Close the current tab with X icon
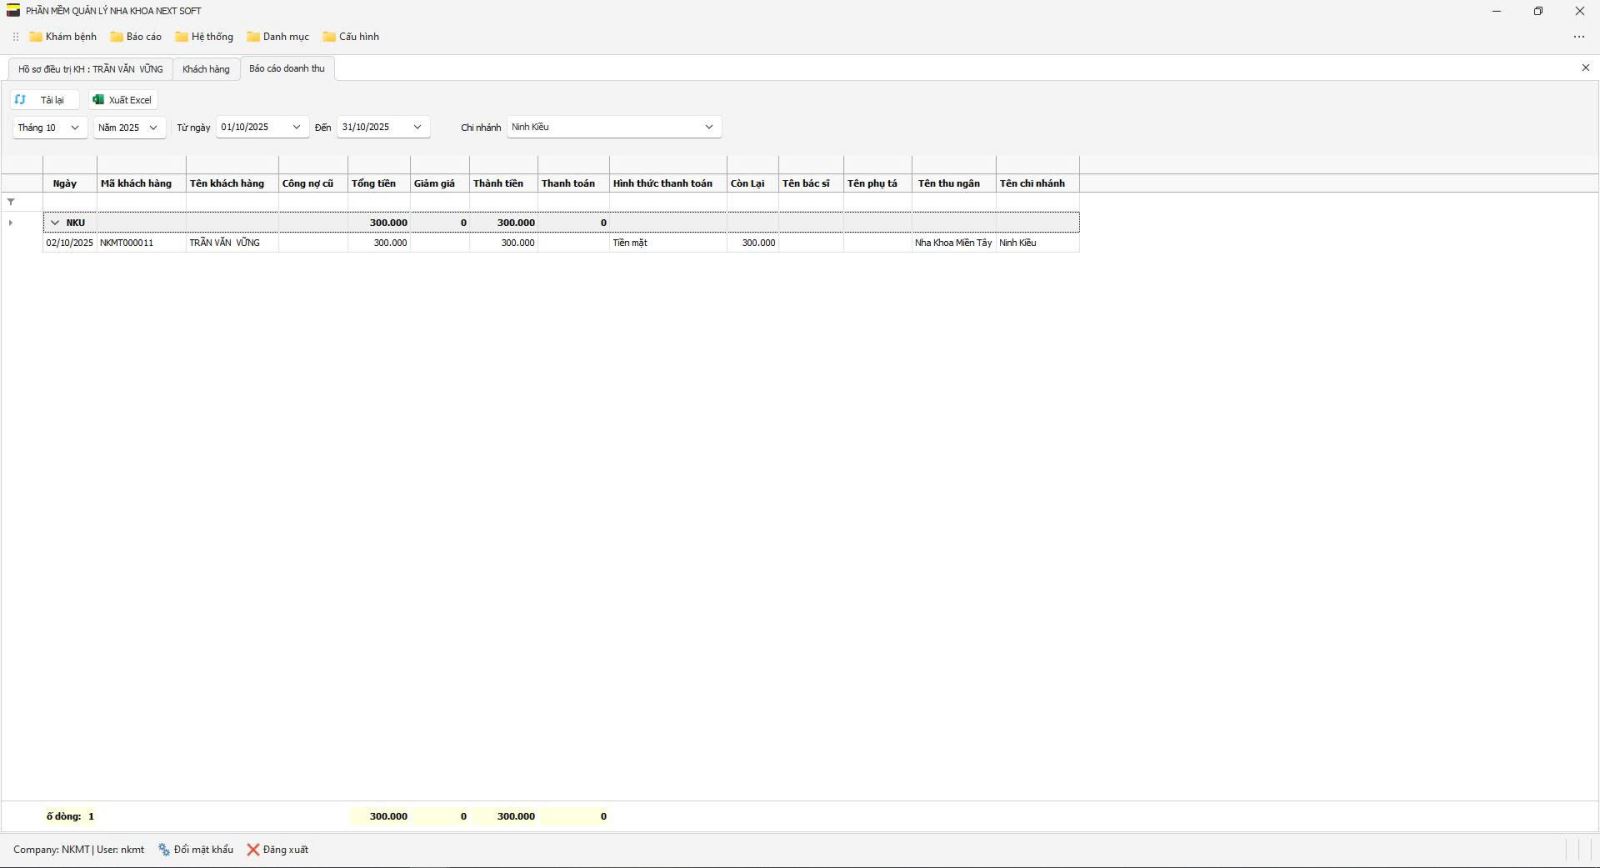1600x868 pixels. click(x=1585, y=68)
